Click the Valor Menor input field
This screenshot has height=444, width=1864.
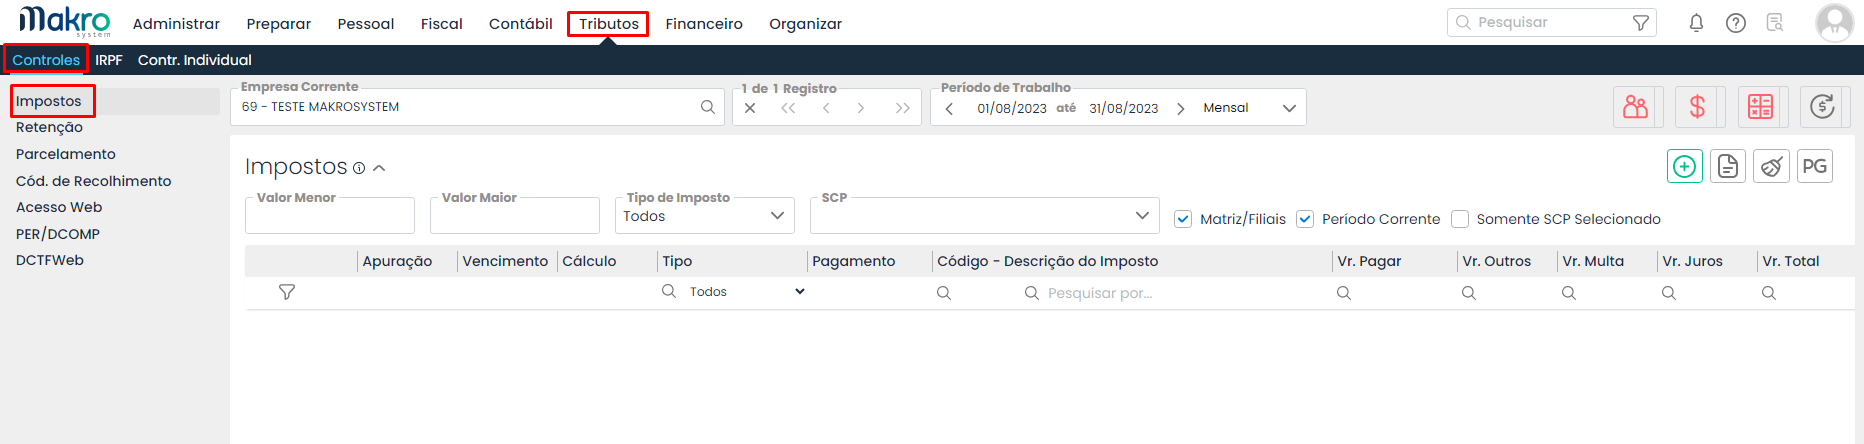(330, 216)
